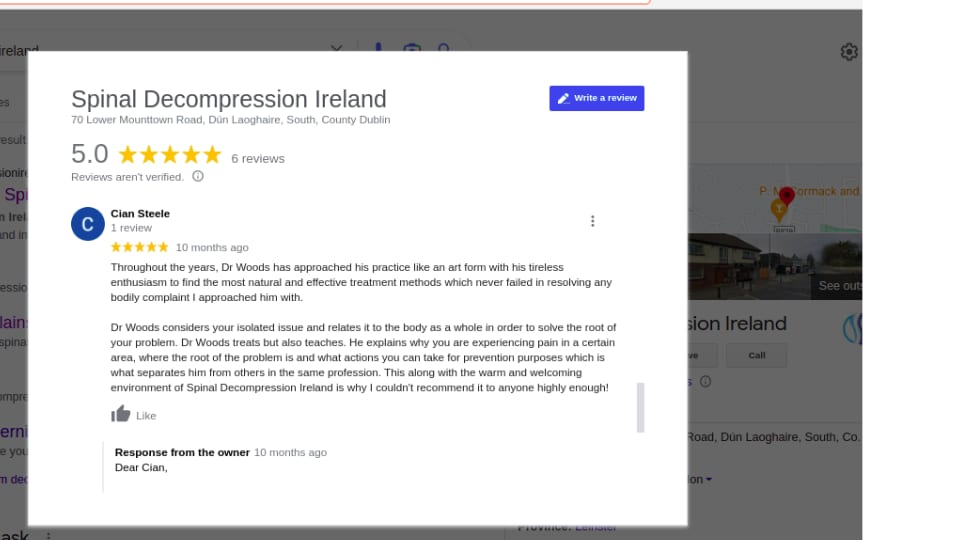Viewport: 960px width, 540px height.
Task: Click the Cian Steele reviewer name
Action: coord(140,214)
